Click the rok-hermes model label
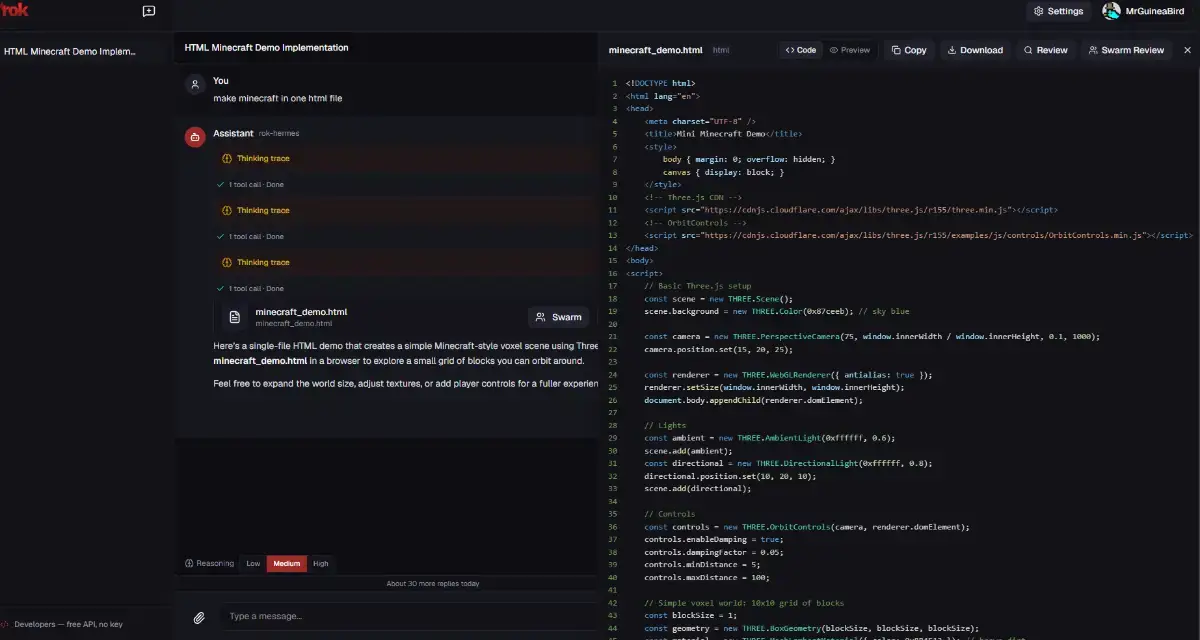This screenshot has height=640, width=1200. click(279, 133)
